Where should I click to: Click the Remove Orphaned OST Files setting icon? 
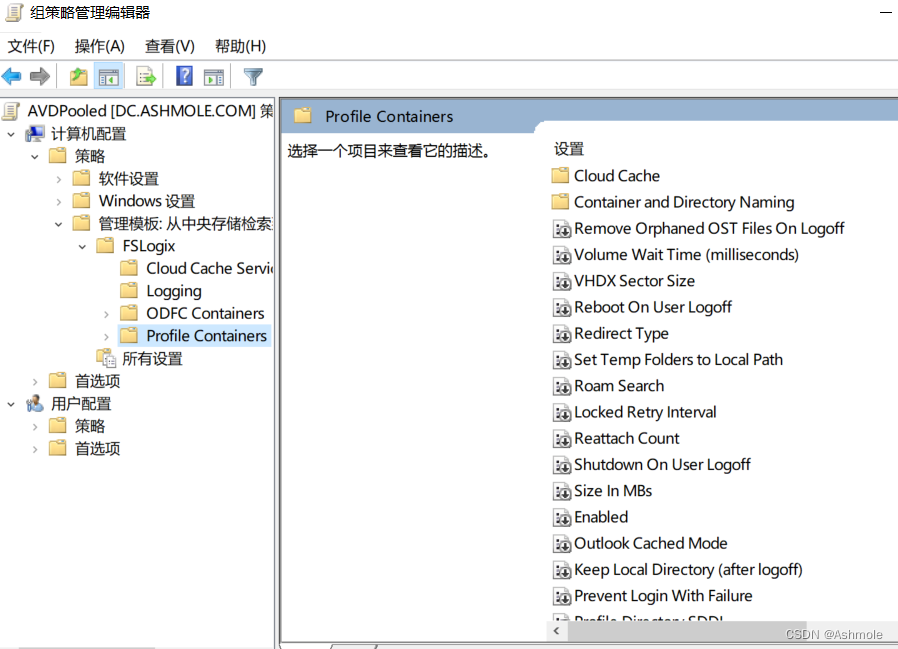[x=562, y=229]
